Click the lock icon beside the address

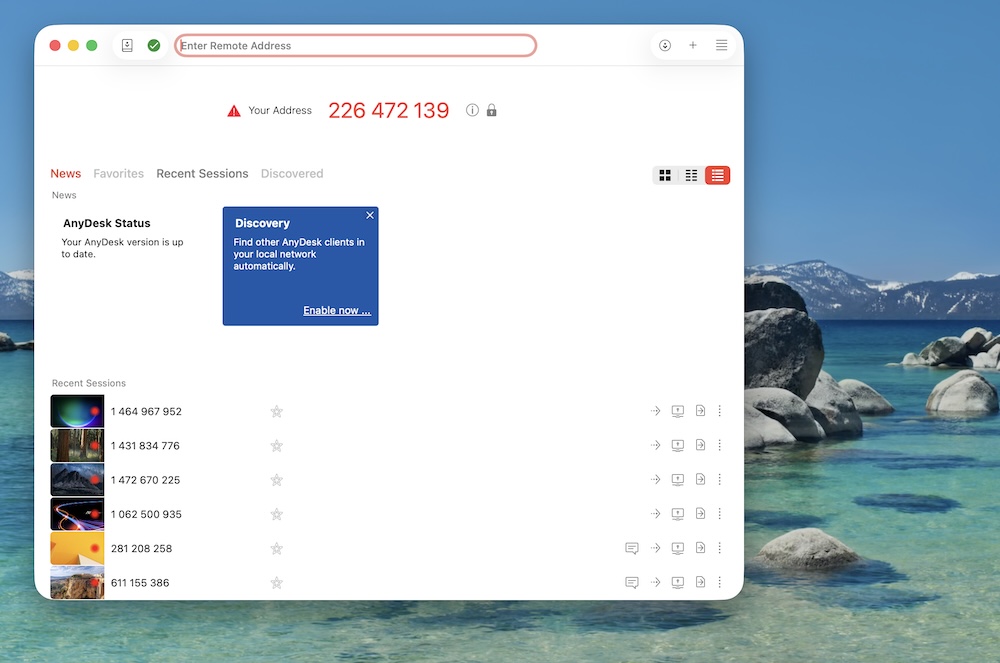click(491, 110)
